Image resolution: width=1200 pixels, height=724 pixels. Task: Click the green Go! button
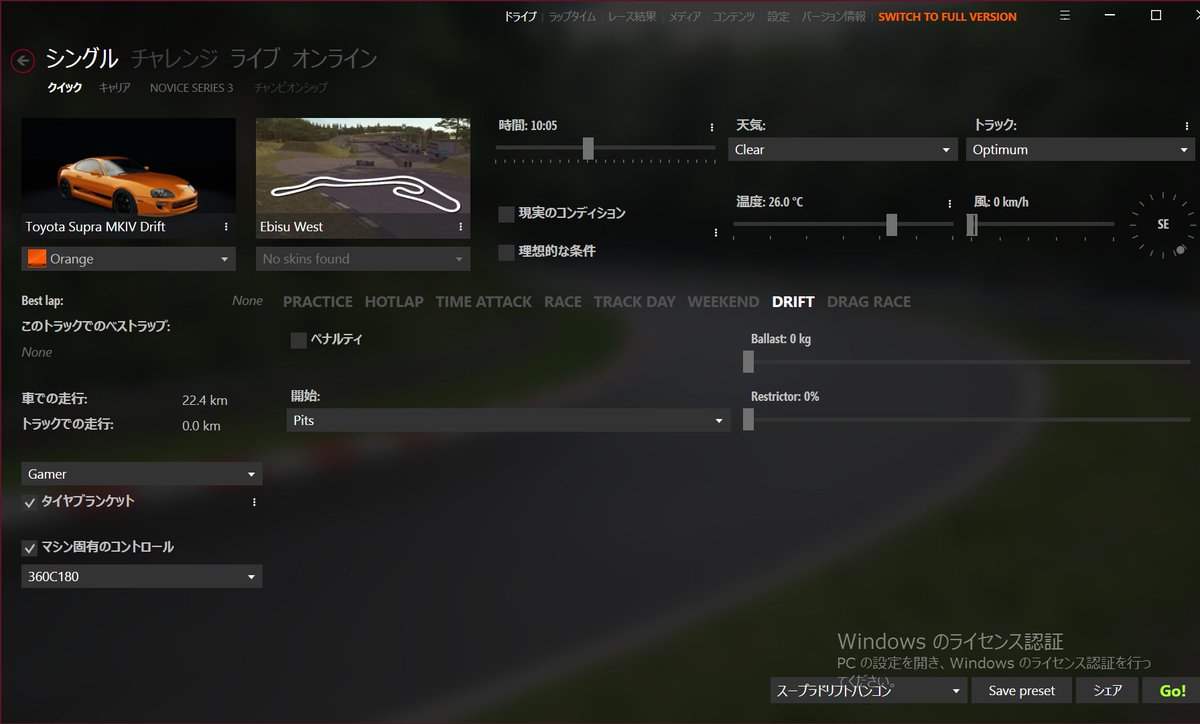[1172, 690]
